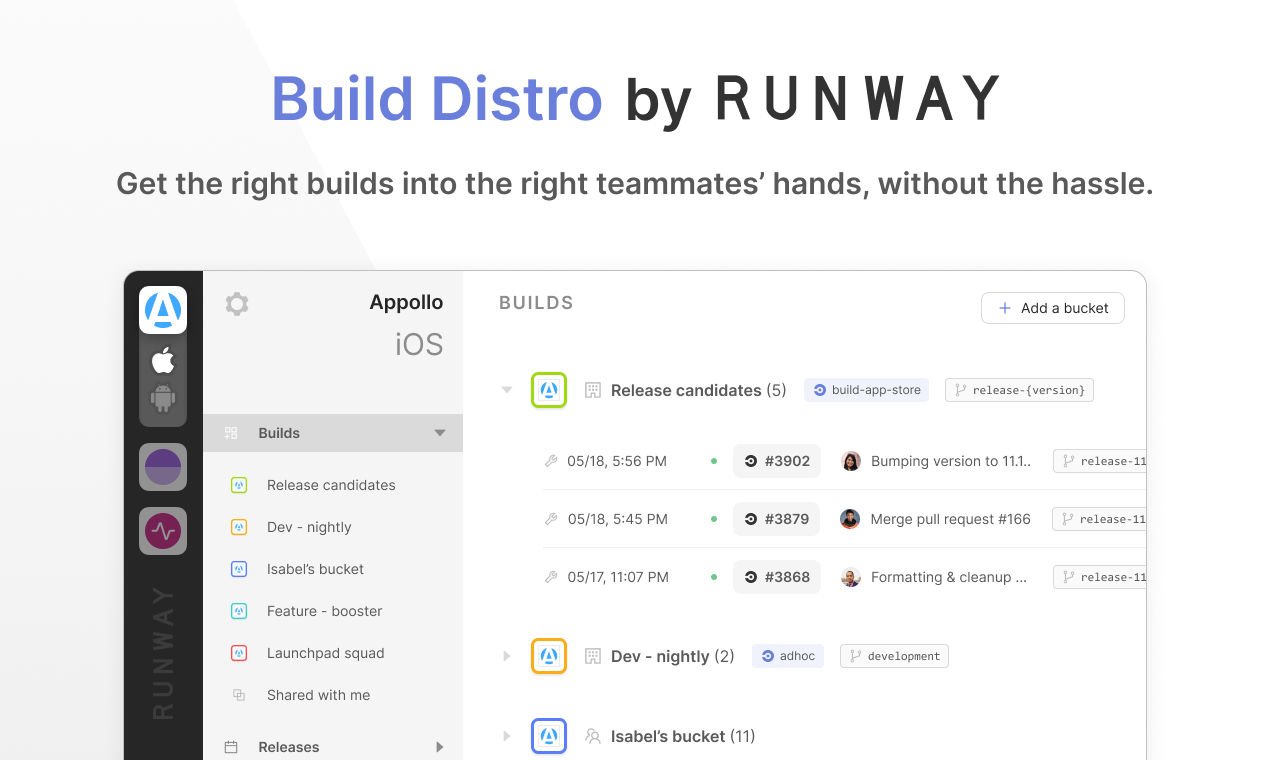Open the Appollo app icon in sidebar
The width and height of the screenshot is (1270, 760).
163,310
